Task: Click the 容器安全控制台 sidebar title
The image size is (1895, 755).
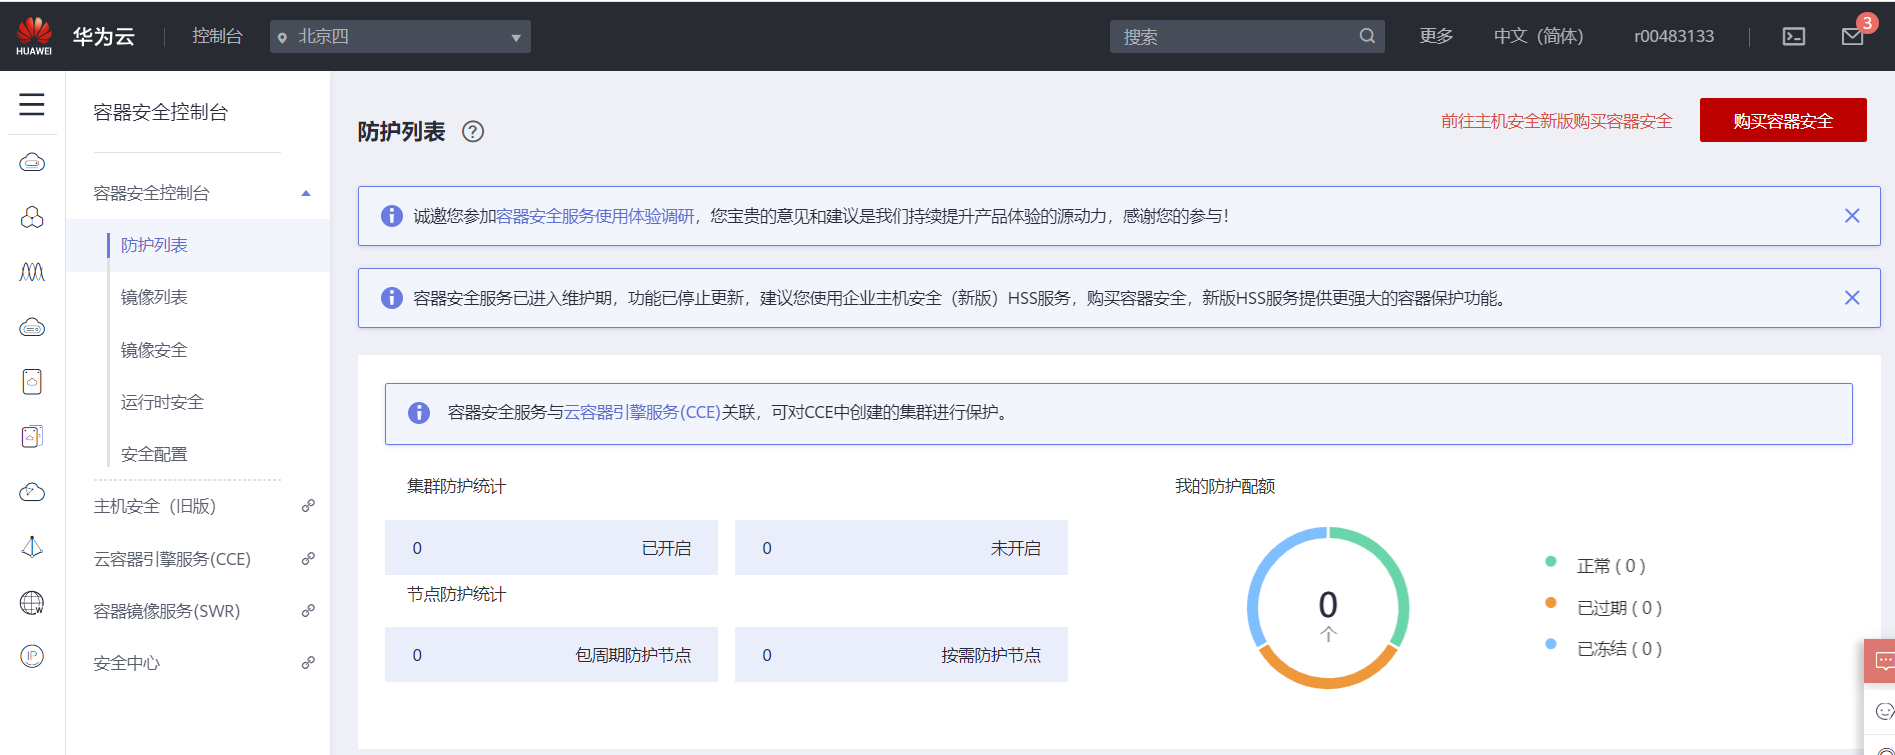Action: coord(160,112)
